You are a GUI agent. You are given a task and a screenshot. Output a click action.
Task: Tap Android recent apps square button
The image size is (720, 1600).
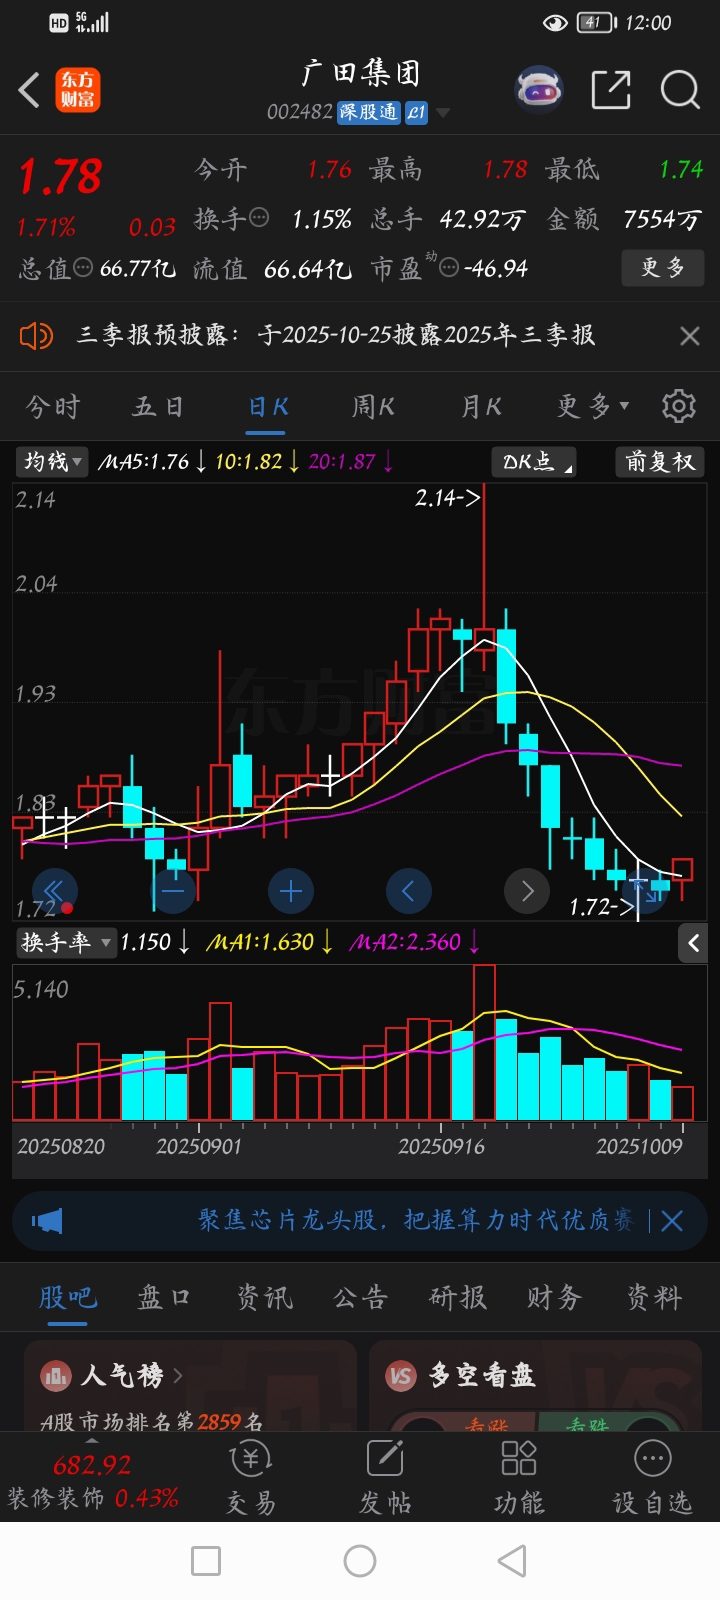point(206,1561)
